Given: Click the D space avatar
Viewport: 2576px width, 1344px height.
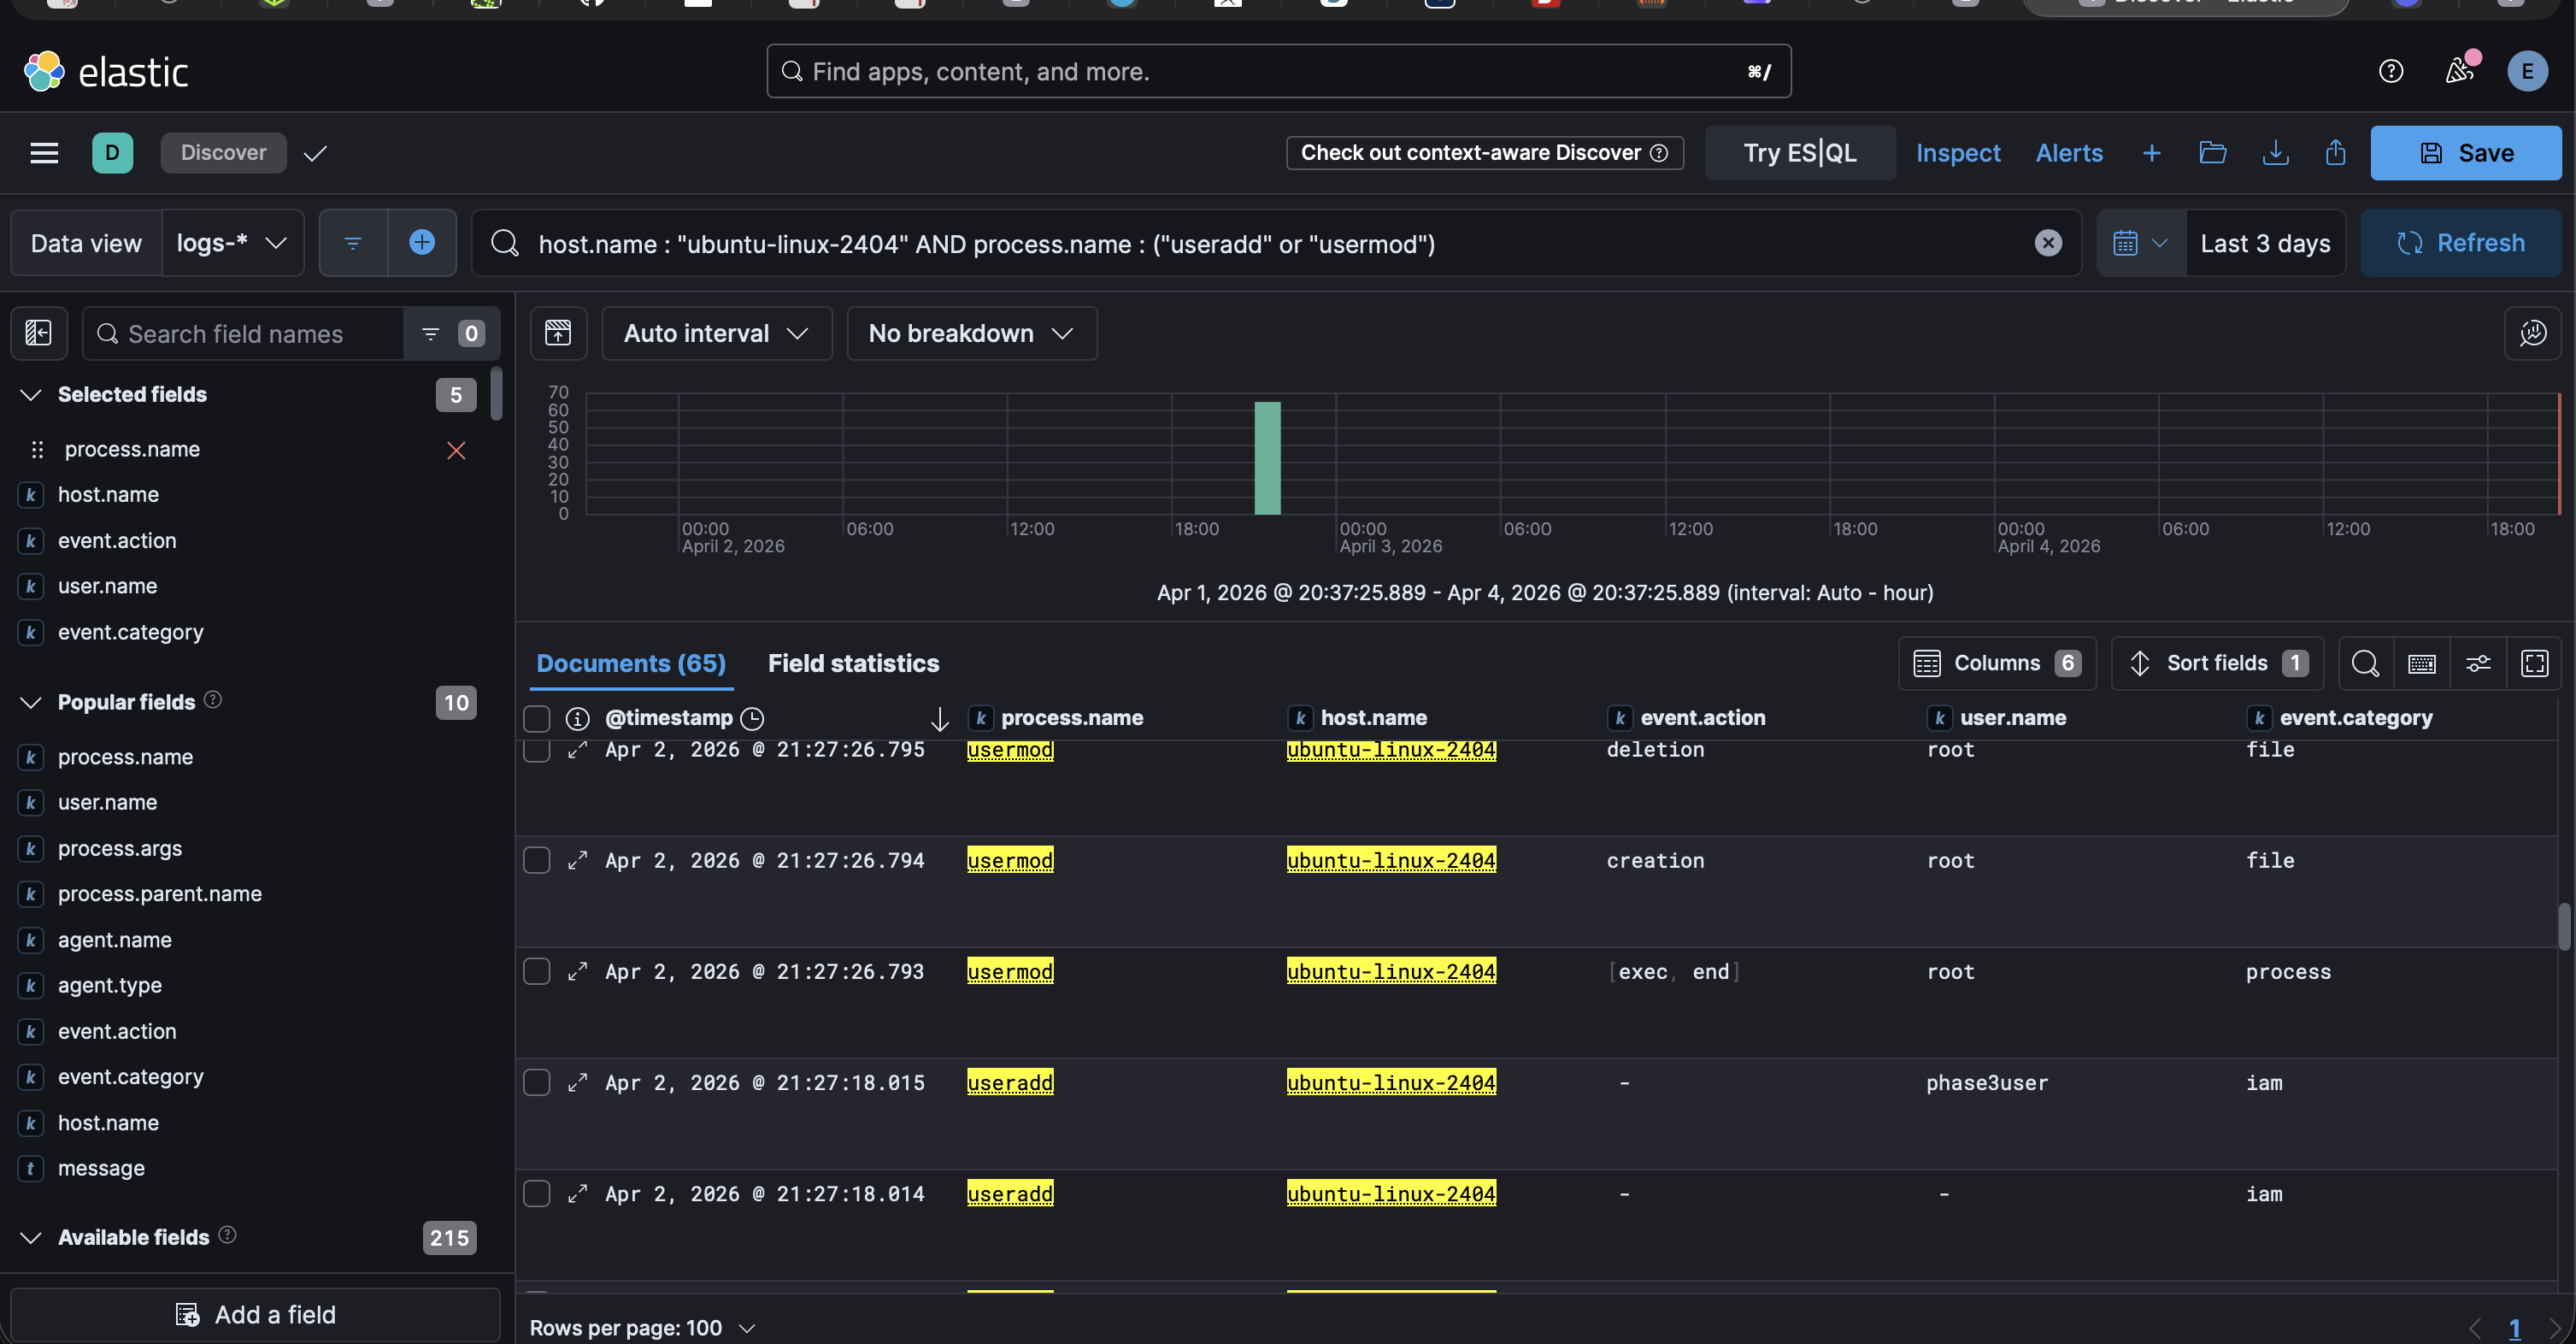Looking at the screenshot, I should pyautogui.click(x=112, y=153).
